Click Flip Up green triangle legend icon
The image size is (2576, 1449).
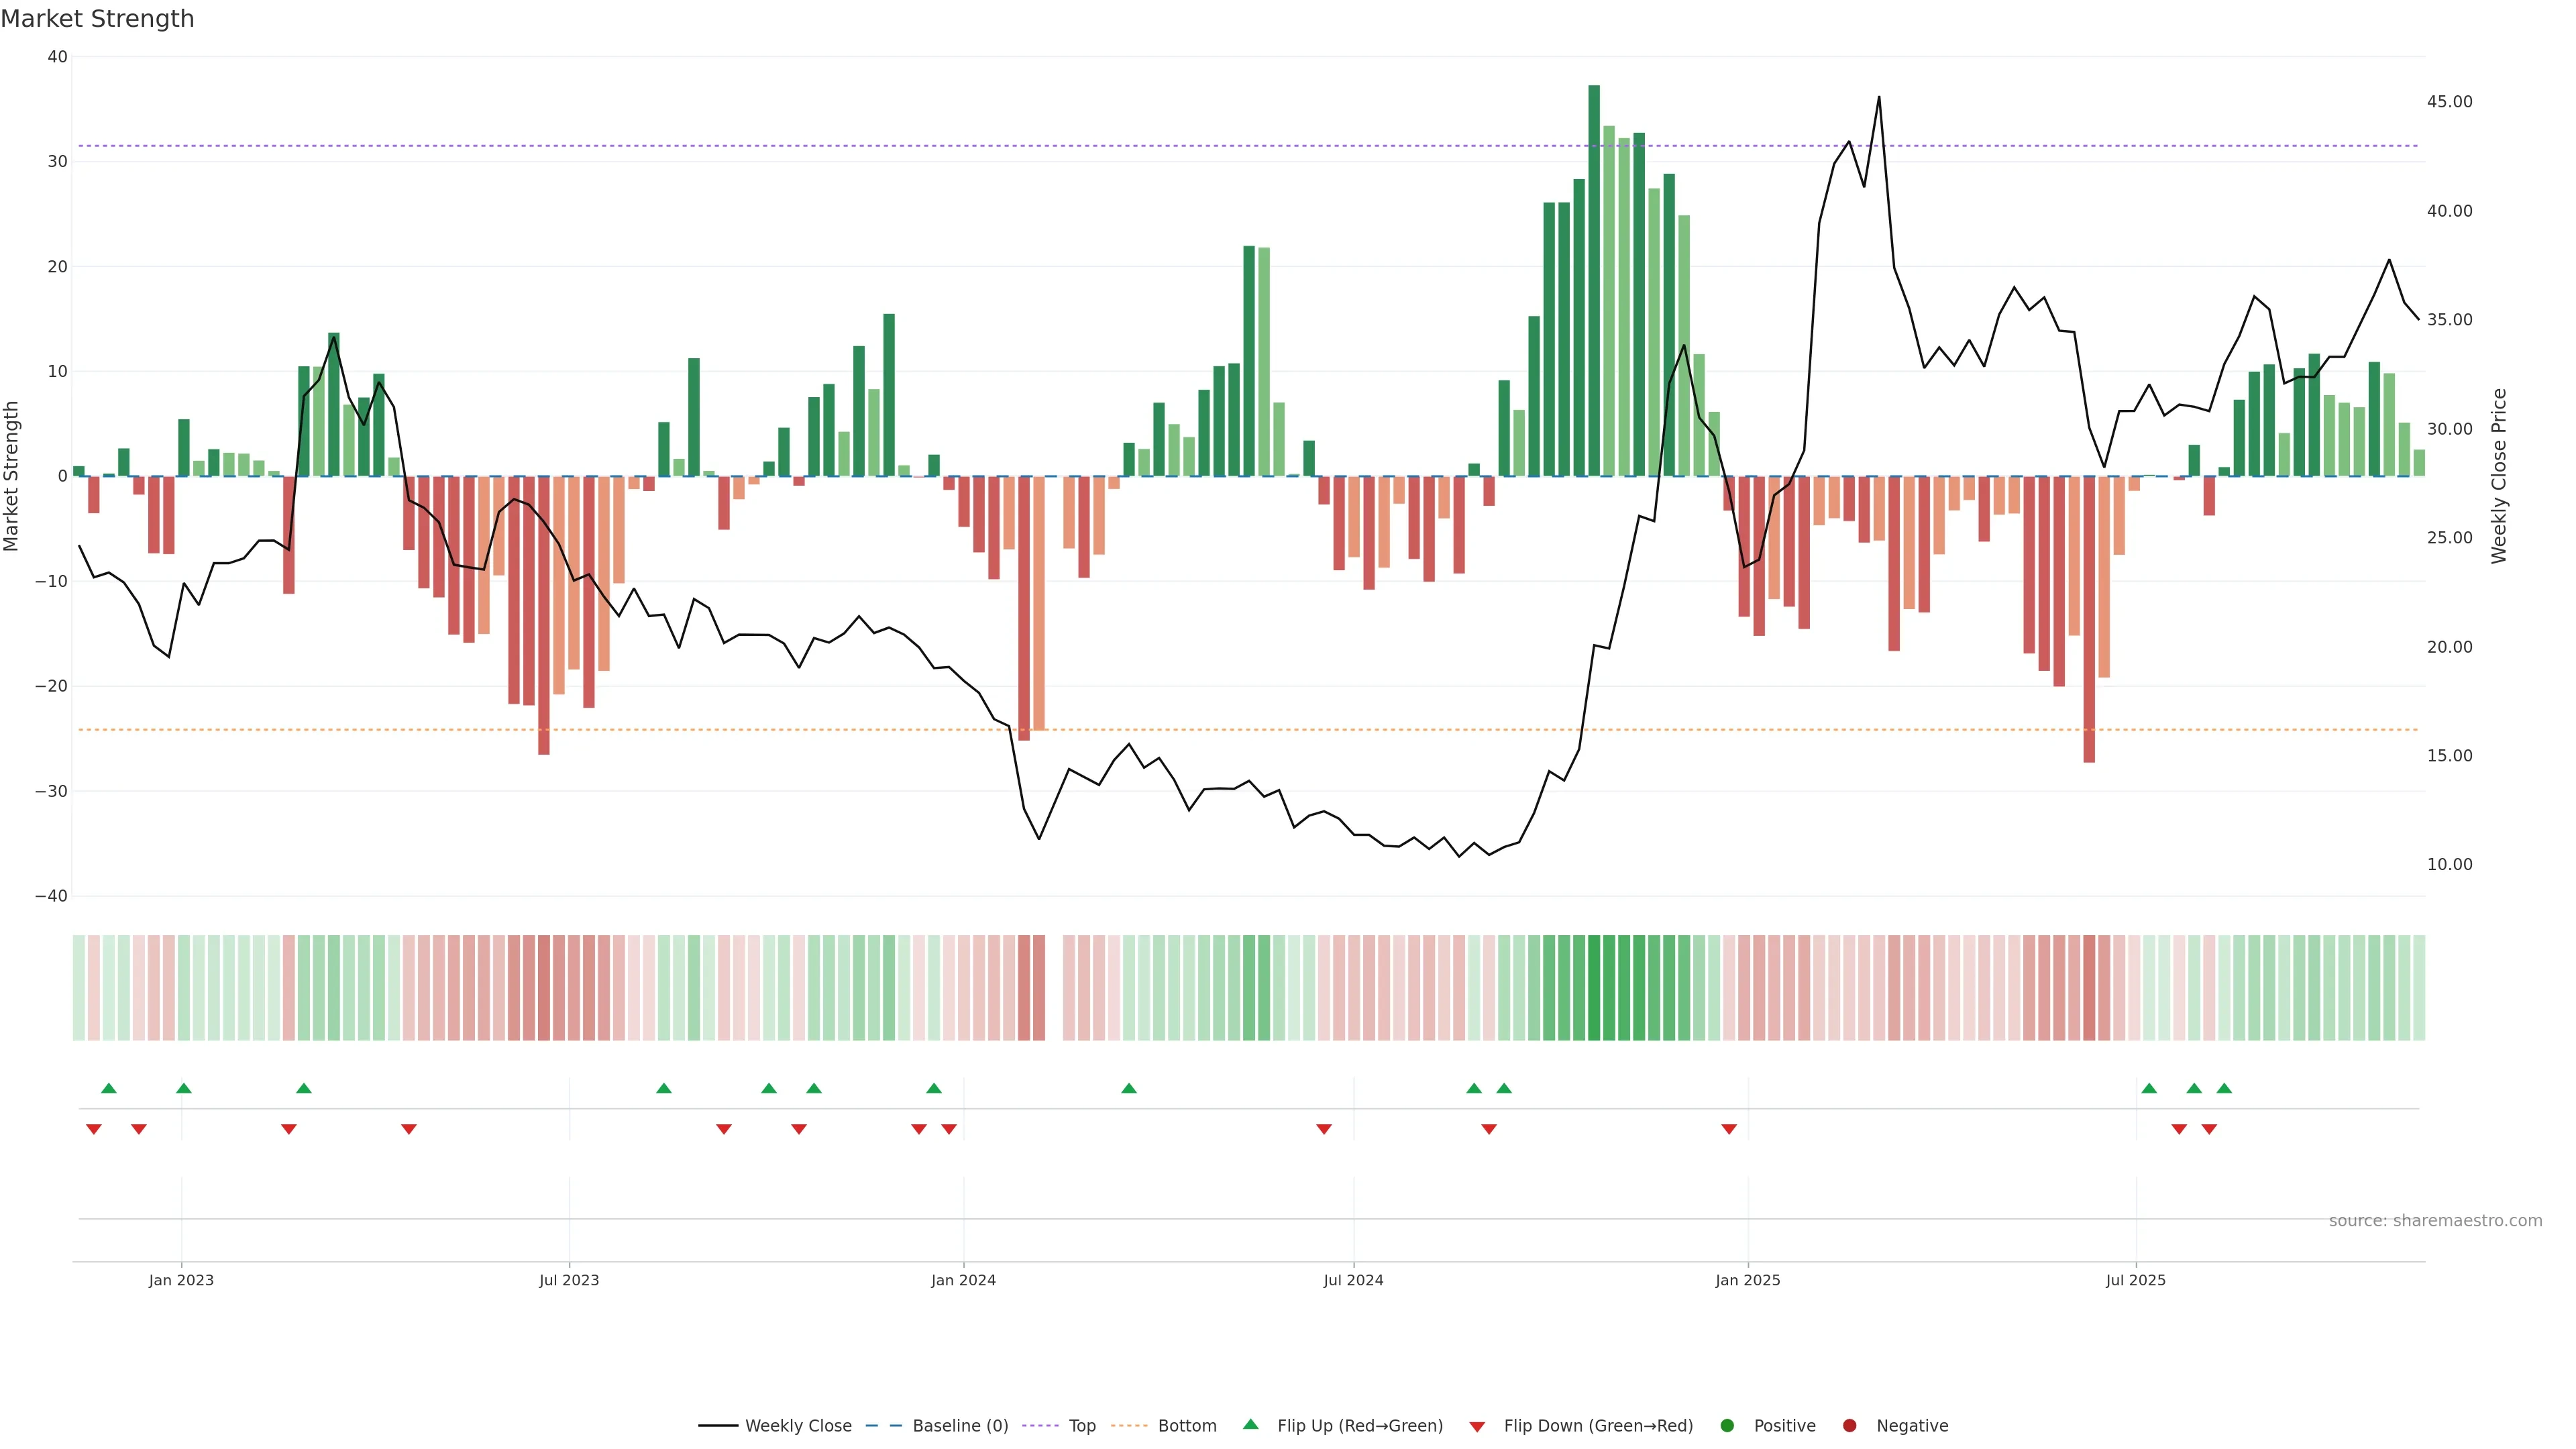pos(1250,1424)
